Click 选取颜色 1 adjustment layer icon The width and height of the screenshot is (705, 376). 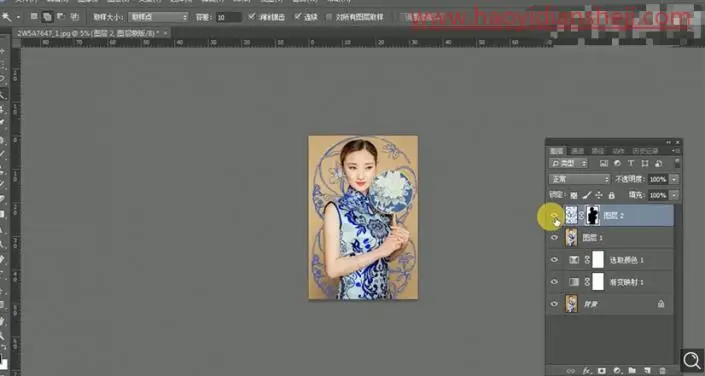pyautogui.click(x=574, y=260)
